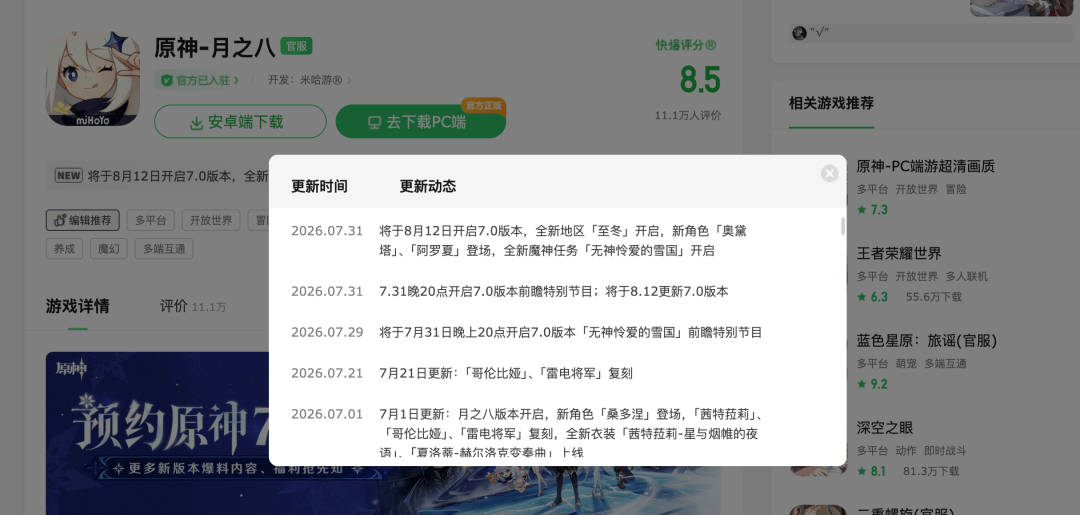This screenshot has width=1080, height=515.
Task: Close the update history popup
Action: [x=829, y=174]
